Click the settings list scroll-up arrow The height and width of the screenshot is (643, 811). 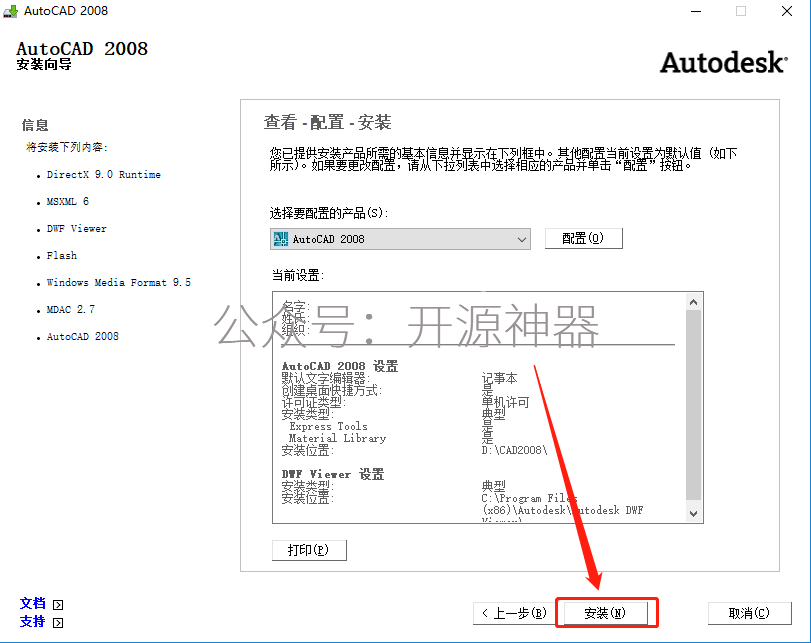(694, 302)
